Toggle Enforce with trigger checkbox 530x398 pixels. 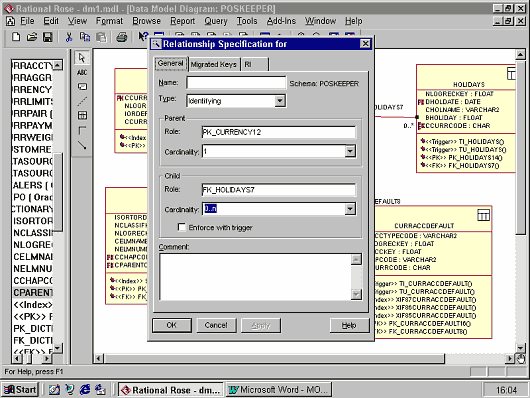(182, 227)
